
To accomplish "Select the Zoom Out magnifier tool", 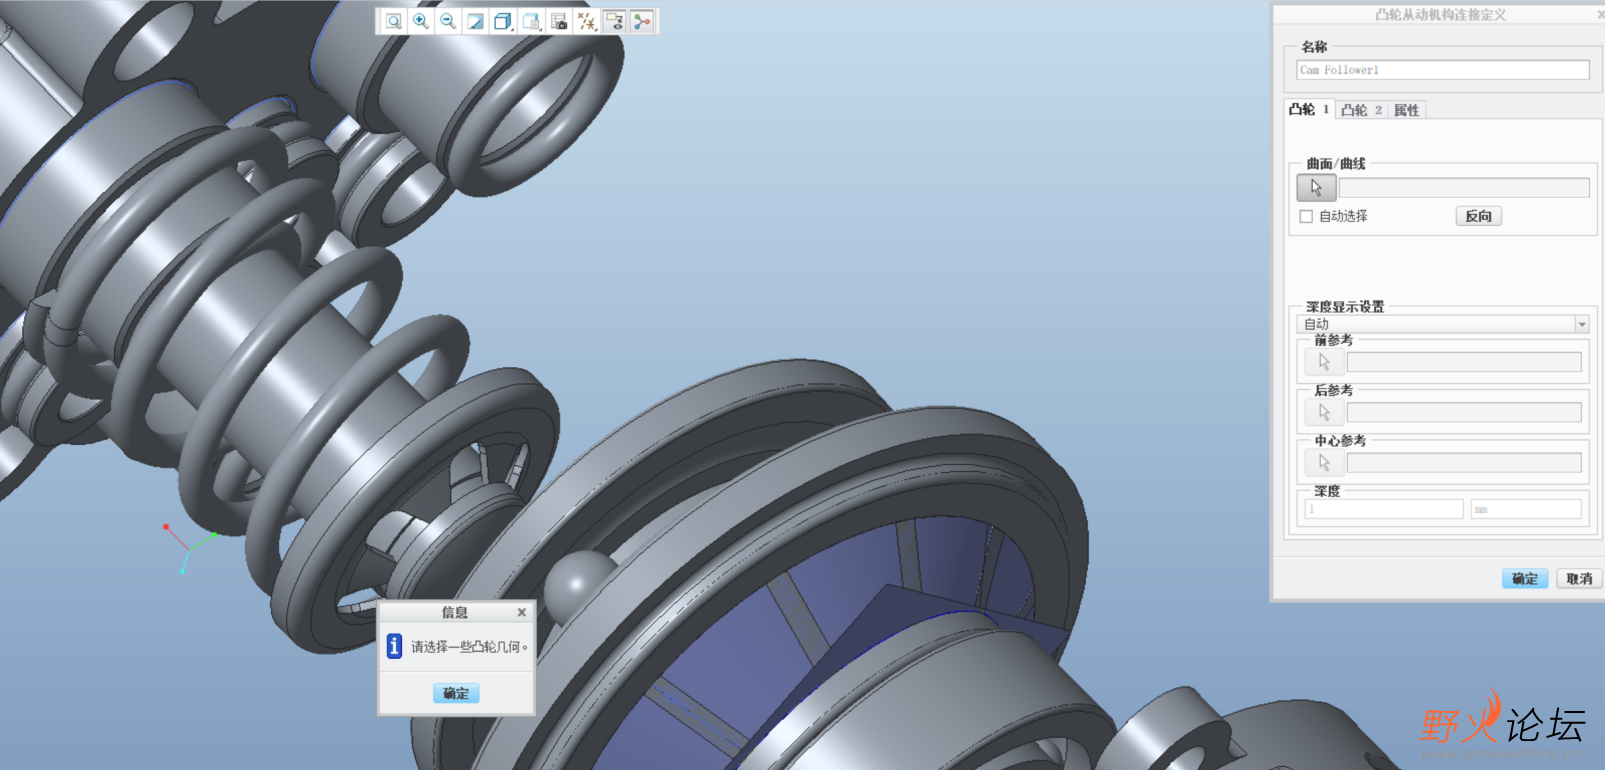I will click(x=448, y=21).
